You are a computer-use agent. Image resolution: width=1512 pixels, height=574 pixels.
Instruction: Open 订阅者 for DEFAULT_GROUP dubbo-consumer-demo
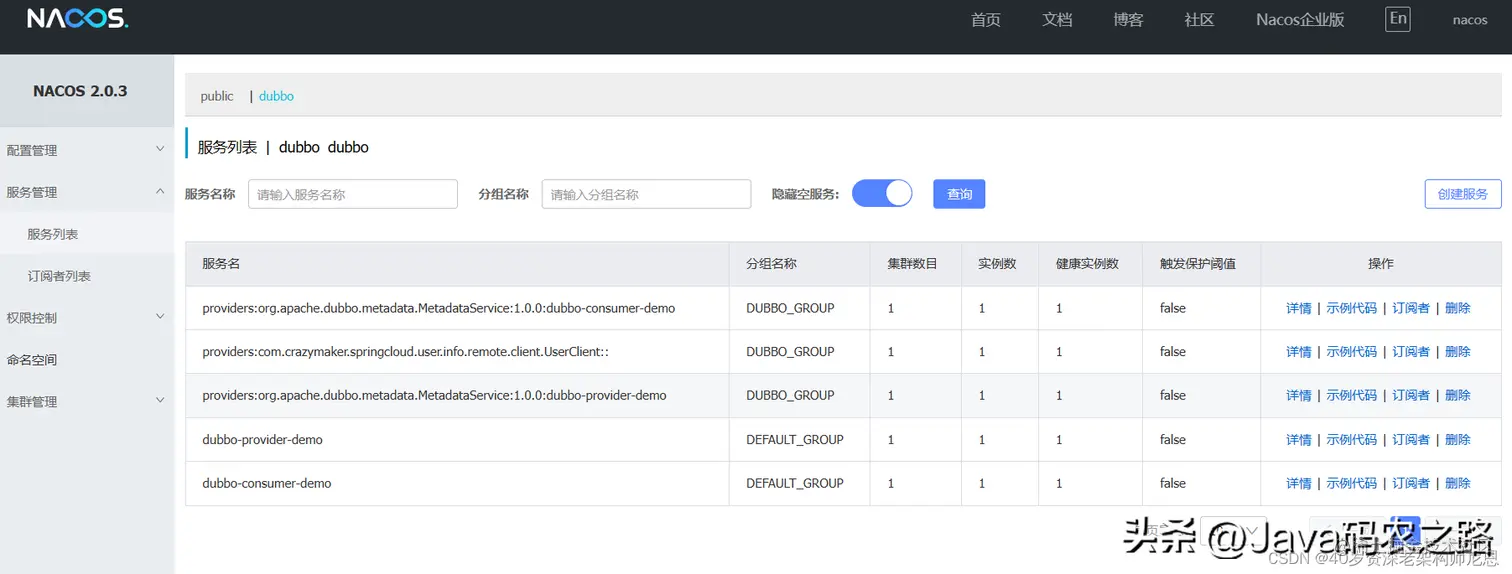[x=1411, y=483]
